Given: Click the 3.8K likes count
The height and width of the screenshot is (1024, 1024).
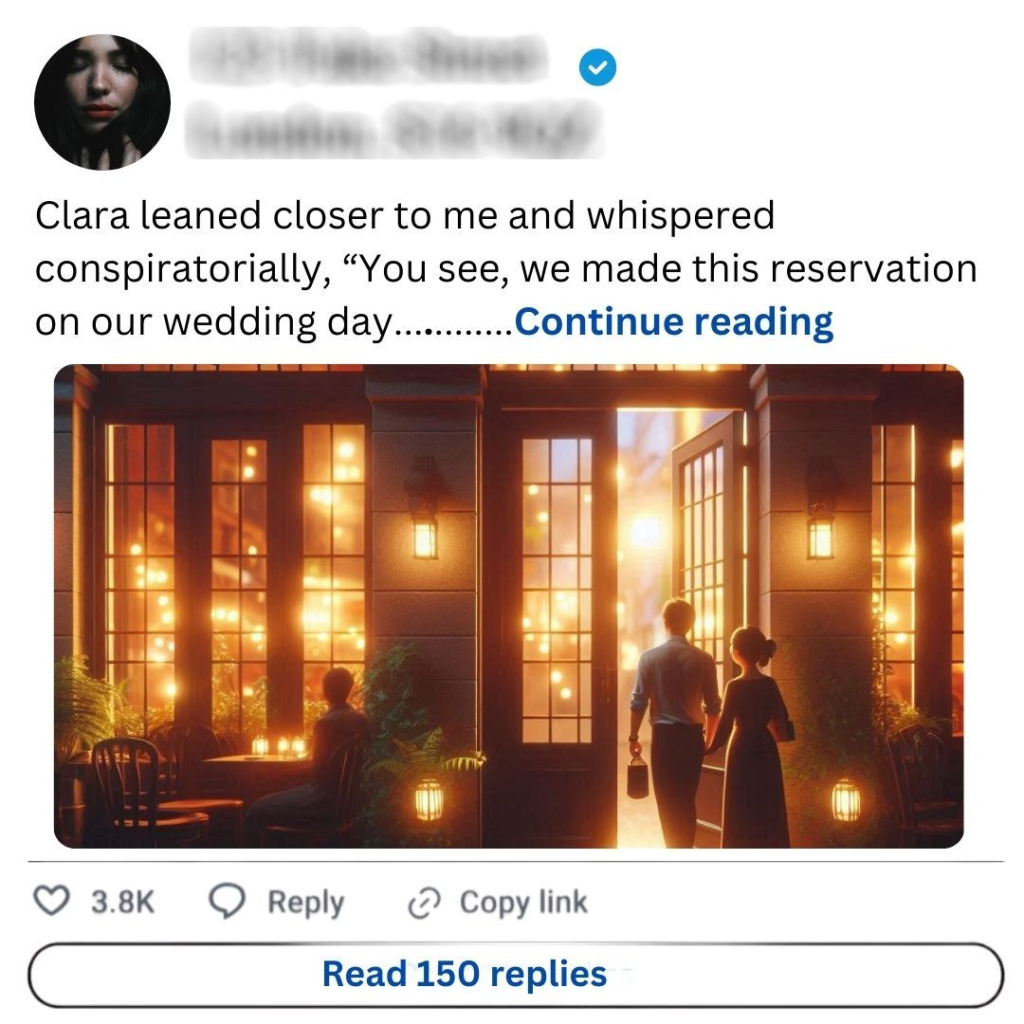Looking at the screenshot, I should click(x=123, y=903).
